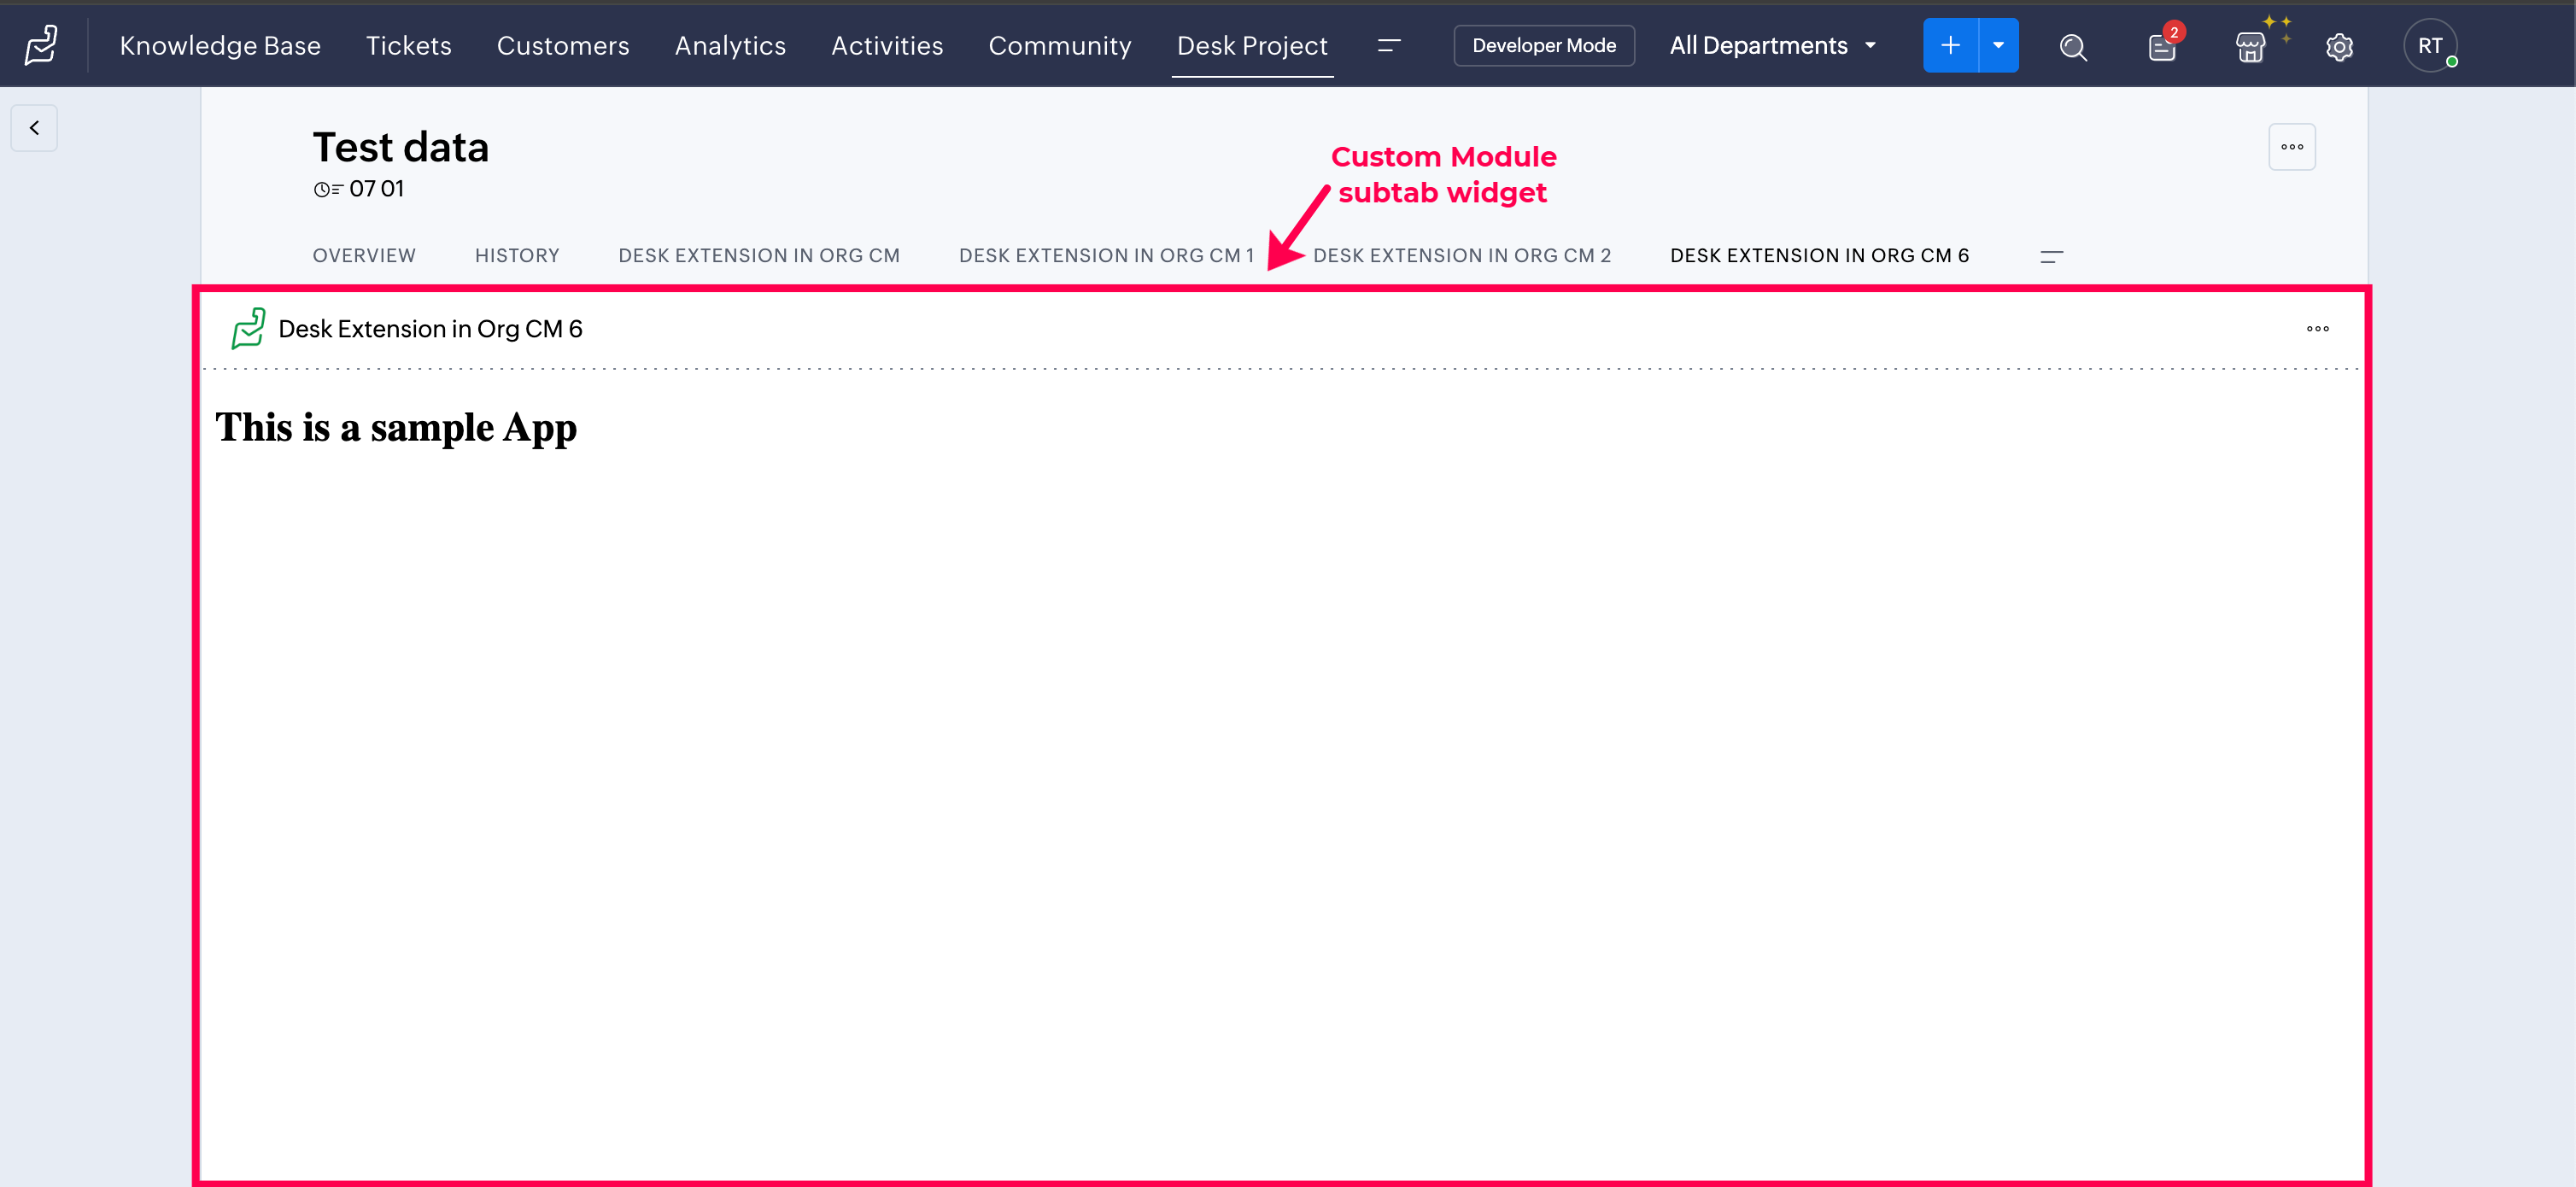Viewport: 2576px width, 1187px height.
Task: Open Desk Extension in Org CM 2 subtab
Action: (1461, 255)
